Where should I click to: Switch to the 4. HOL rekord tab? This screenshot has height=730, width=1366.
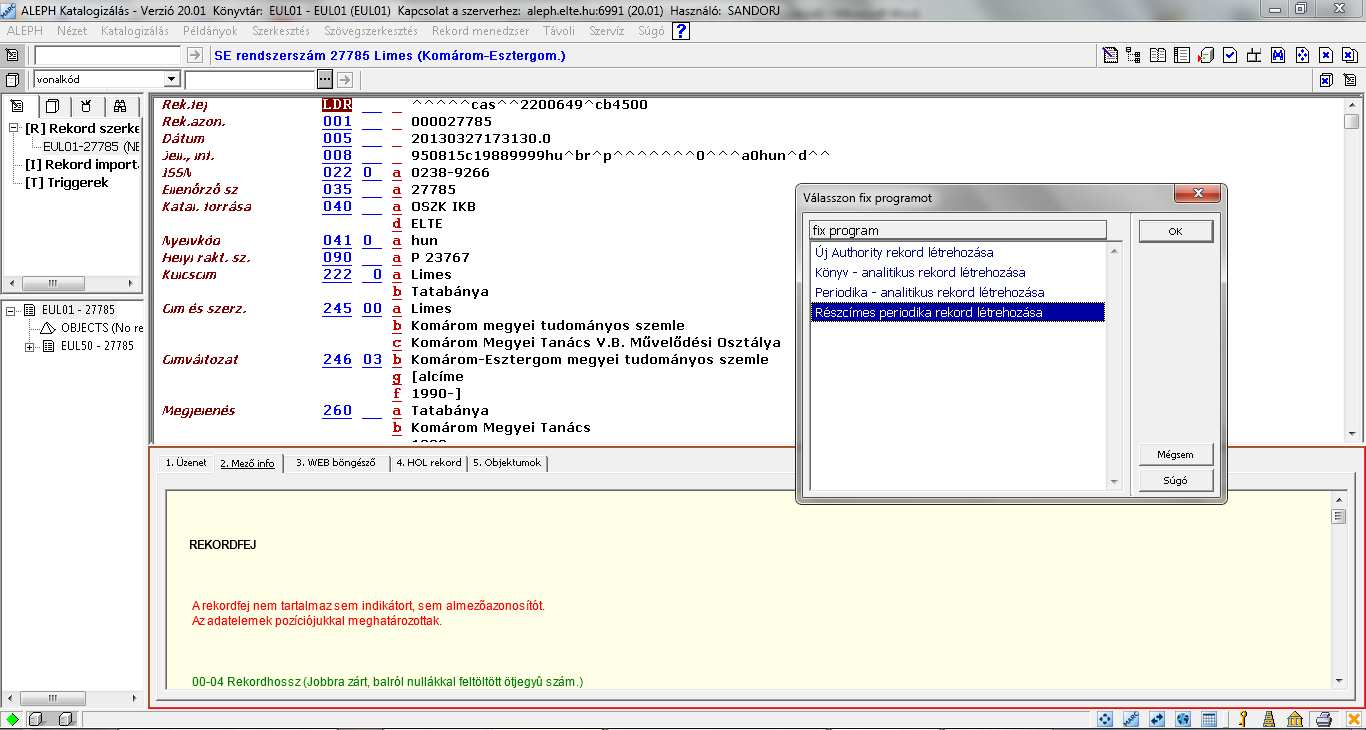point(429,463)
